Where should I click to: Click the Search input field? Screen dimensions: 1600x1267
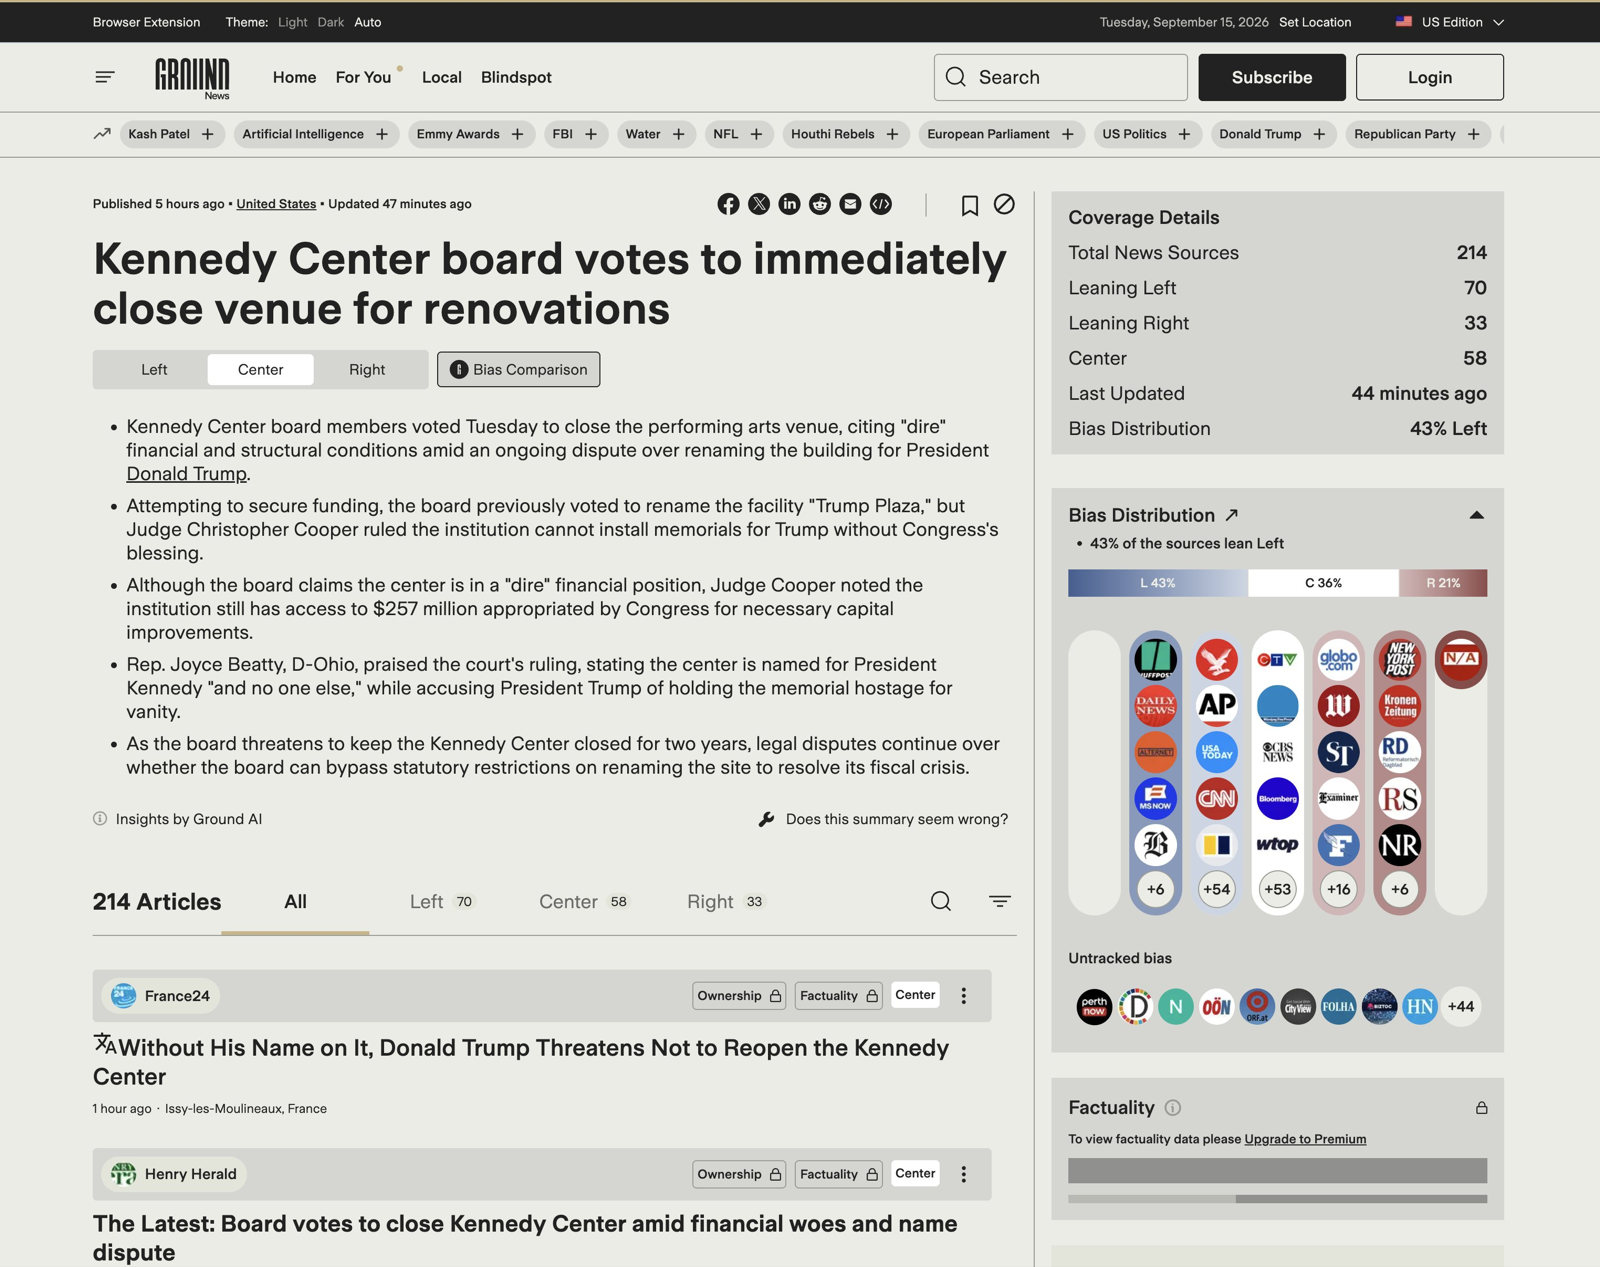1061,77
